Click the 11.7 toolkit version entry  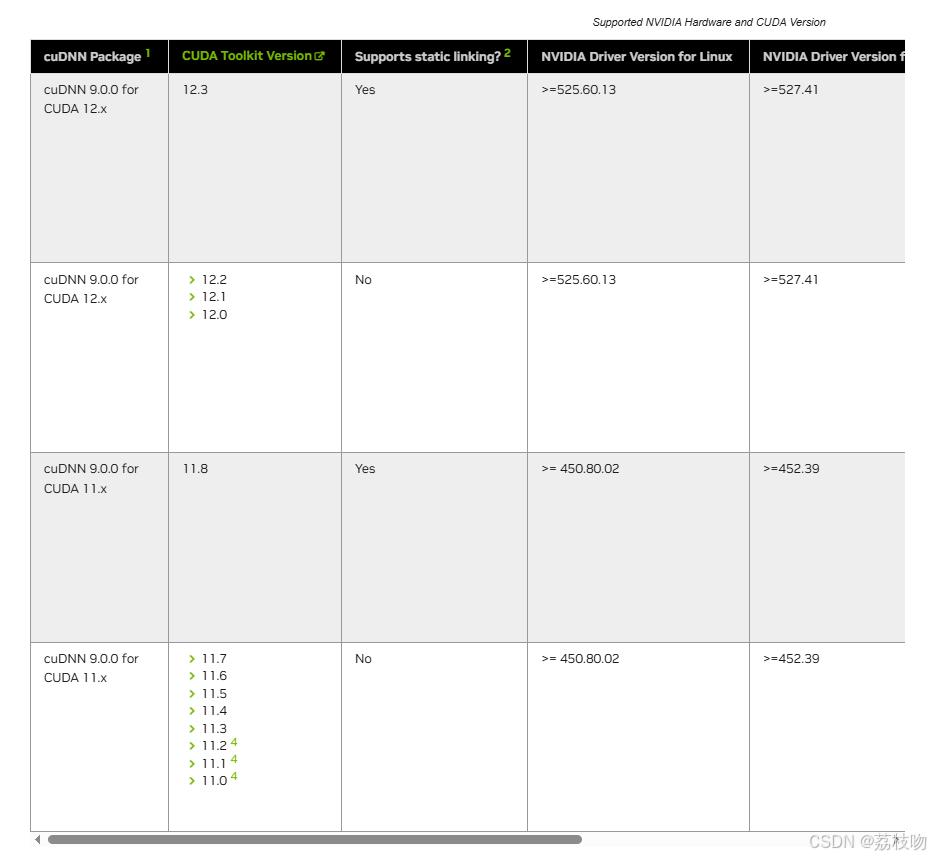point(214,659)
